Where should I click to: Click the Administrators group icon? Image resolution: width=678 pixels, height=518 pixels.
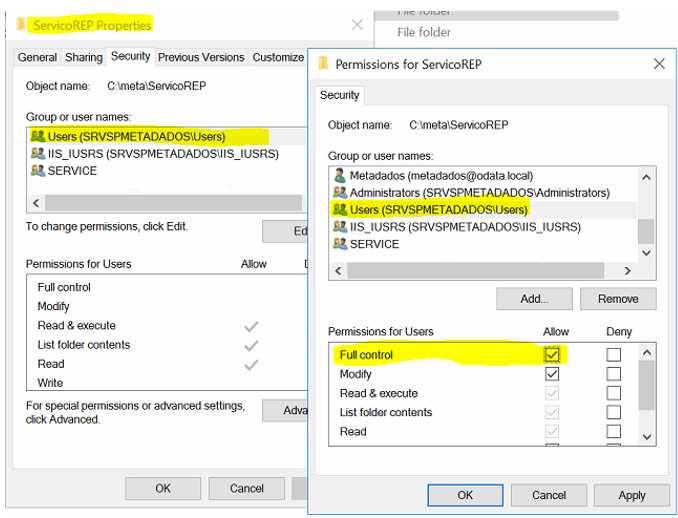pos(339,193)
